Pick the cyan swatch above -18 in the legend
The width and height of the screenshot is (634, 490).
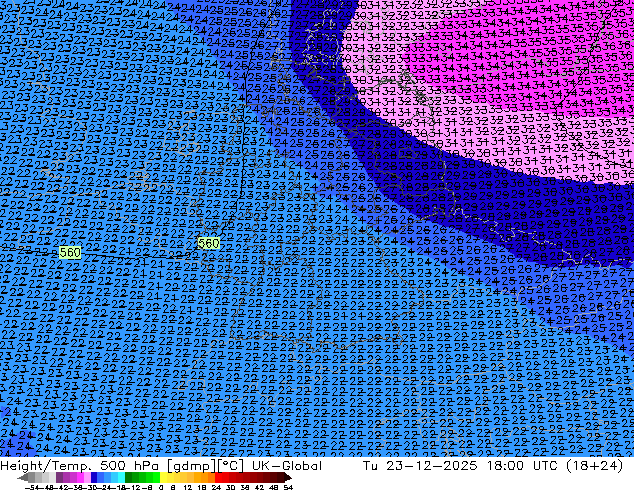click(x=122, y=477)
